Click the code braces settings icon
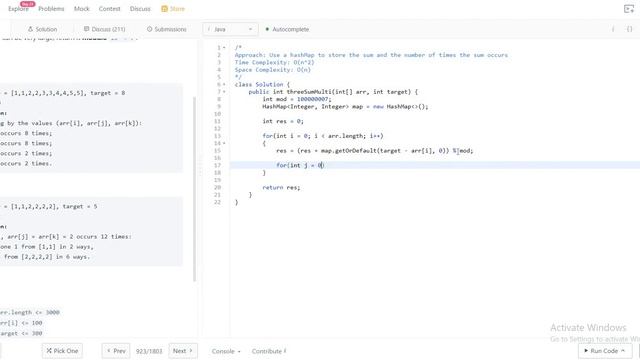640x360 pixels. (x=629, y=29)
